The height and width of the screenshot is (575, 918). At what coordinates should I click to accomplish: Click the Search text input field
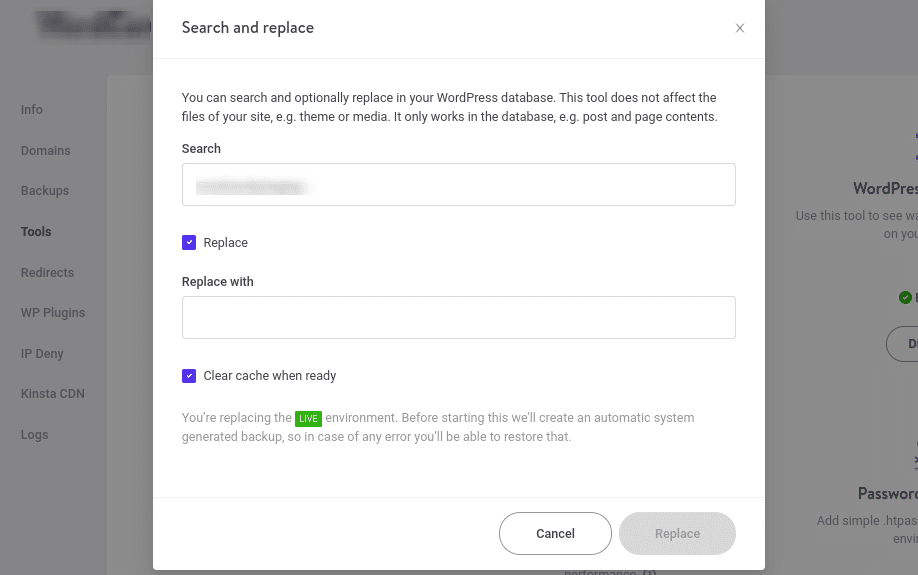pos(458,185)
